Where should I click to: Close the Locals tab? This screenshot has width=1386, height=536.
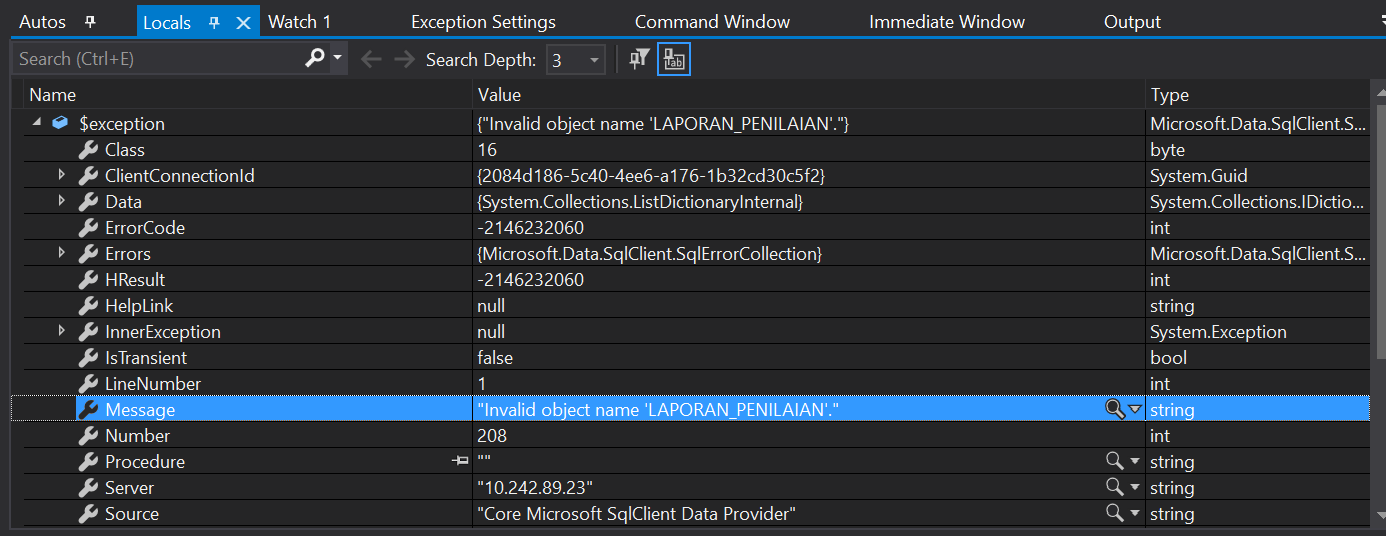point(243,22)
